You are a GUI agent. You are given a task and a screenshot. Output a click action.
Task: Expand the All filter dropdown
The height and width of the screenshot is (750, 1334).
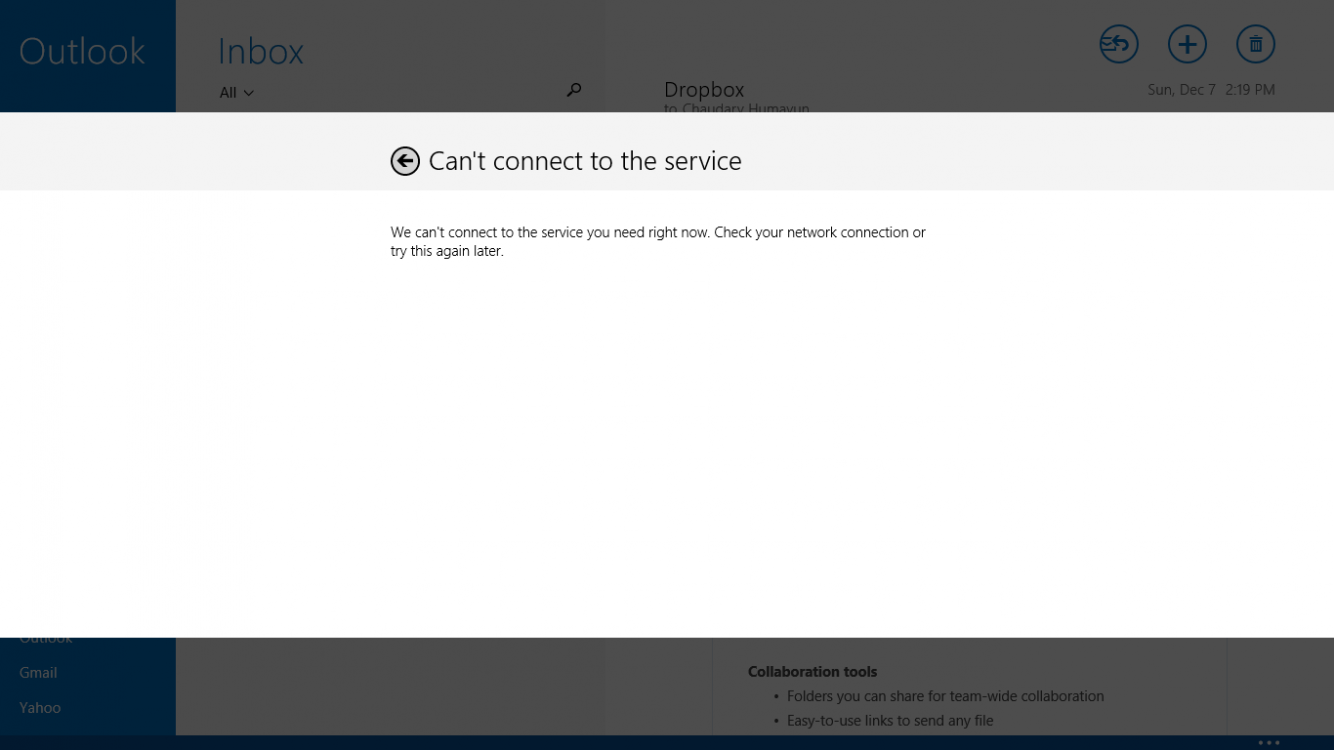(x=236, y=93)
